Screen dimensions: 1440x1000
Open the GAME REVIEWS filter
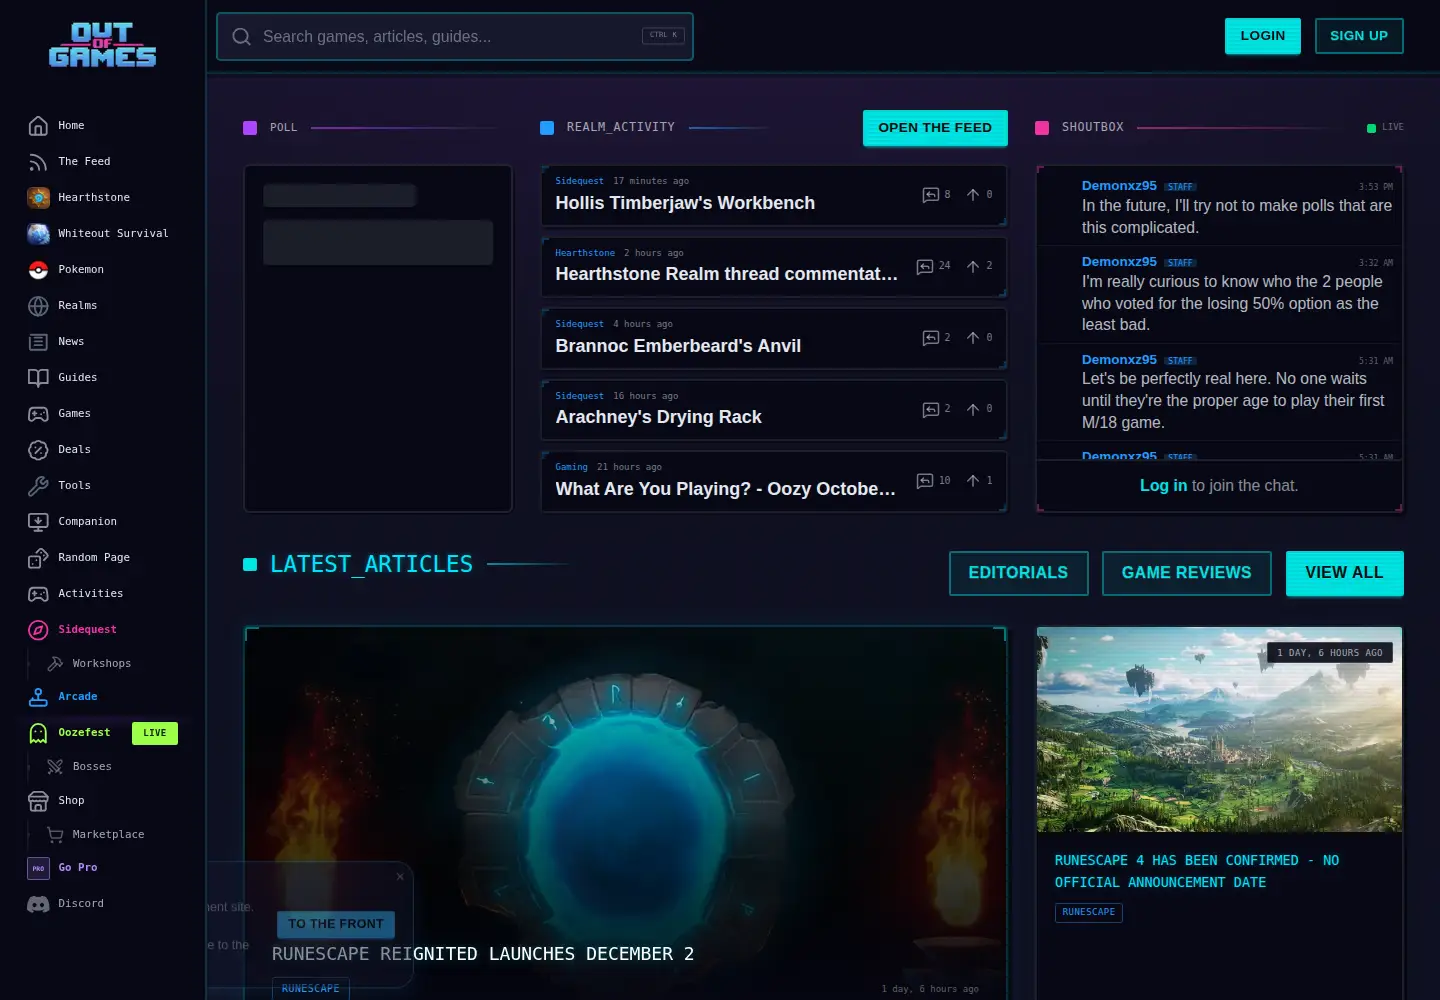click(x=1186, y=573)
